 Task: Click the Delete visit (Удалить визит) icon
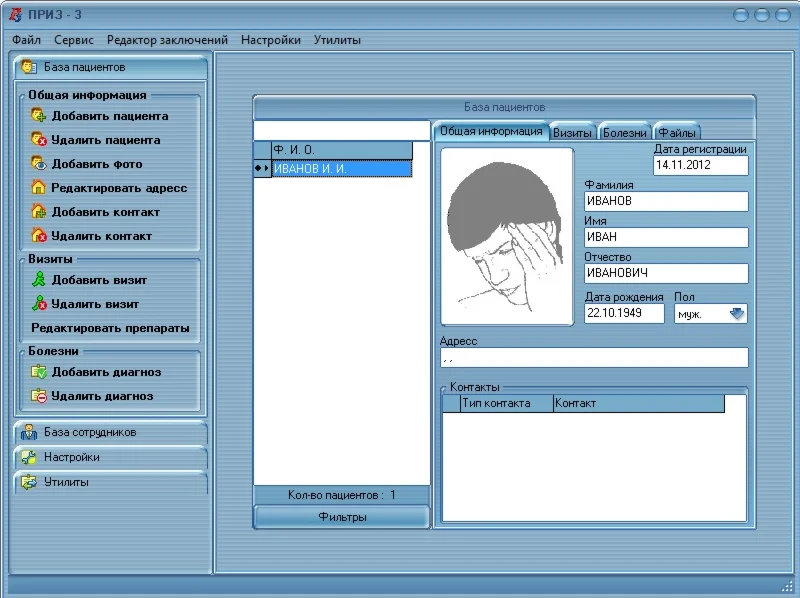(39, 304)
